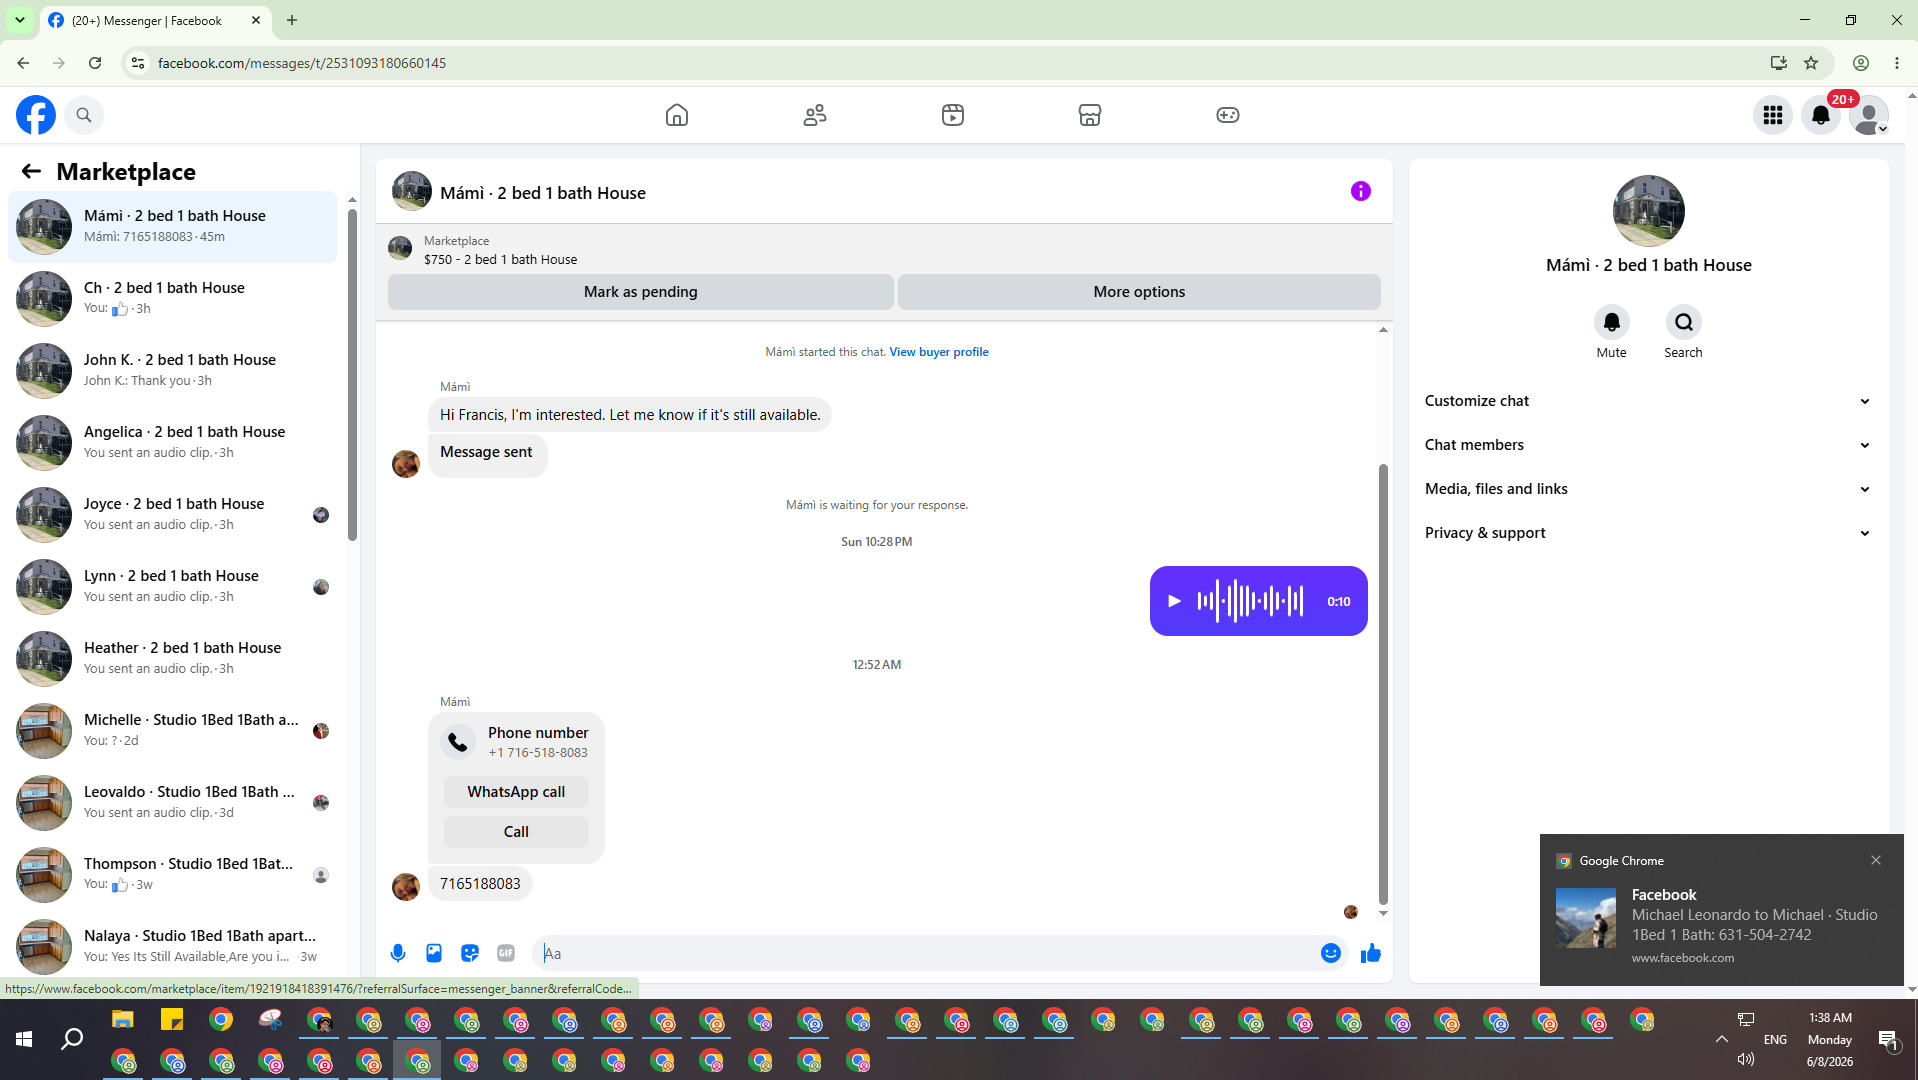Choose a sticker icon in composer
The image size is (1918, 1080).
[470, 953]
